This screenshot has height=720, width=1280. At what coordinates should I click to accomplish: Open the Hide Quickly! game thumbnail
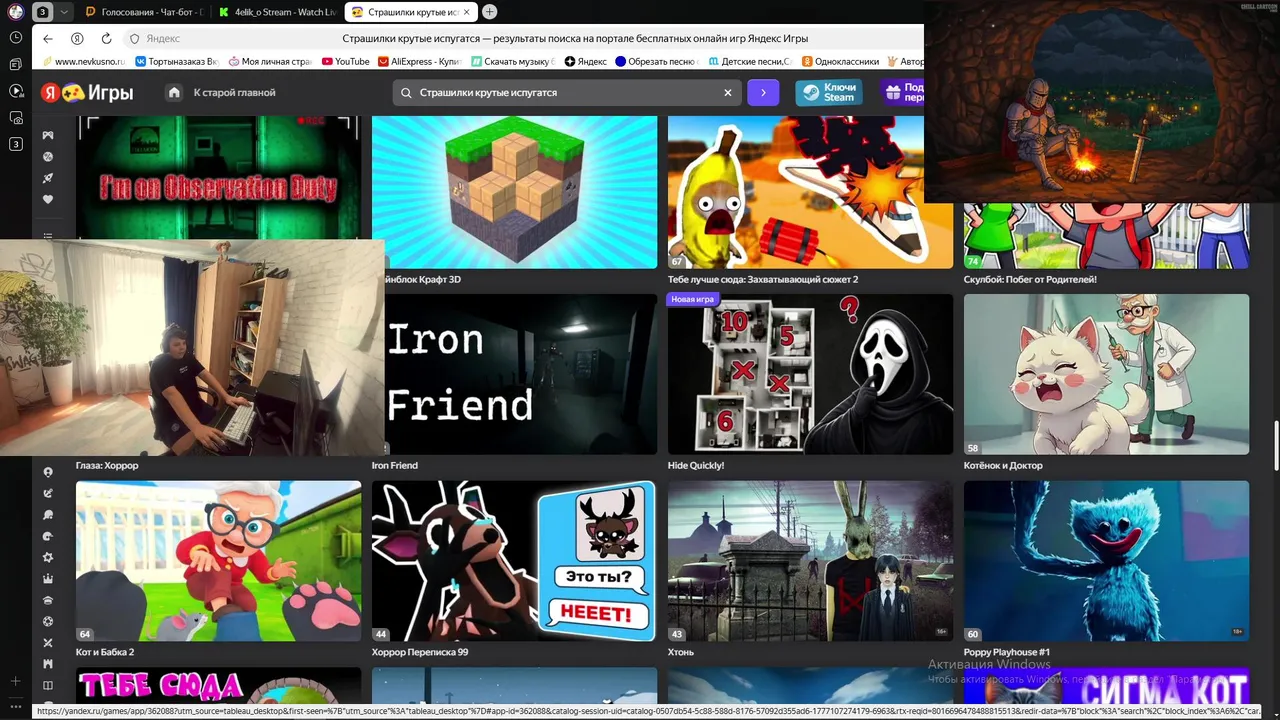(x=810, y=374)
